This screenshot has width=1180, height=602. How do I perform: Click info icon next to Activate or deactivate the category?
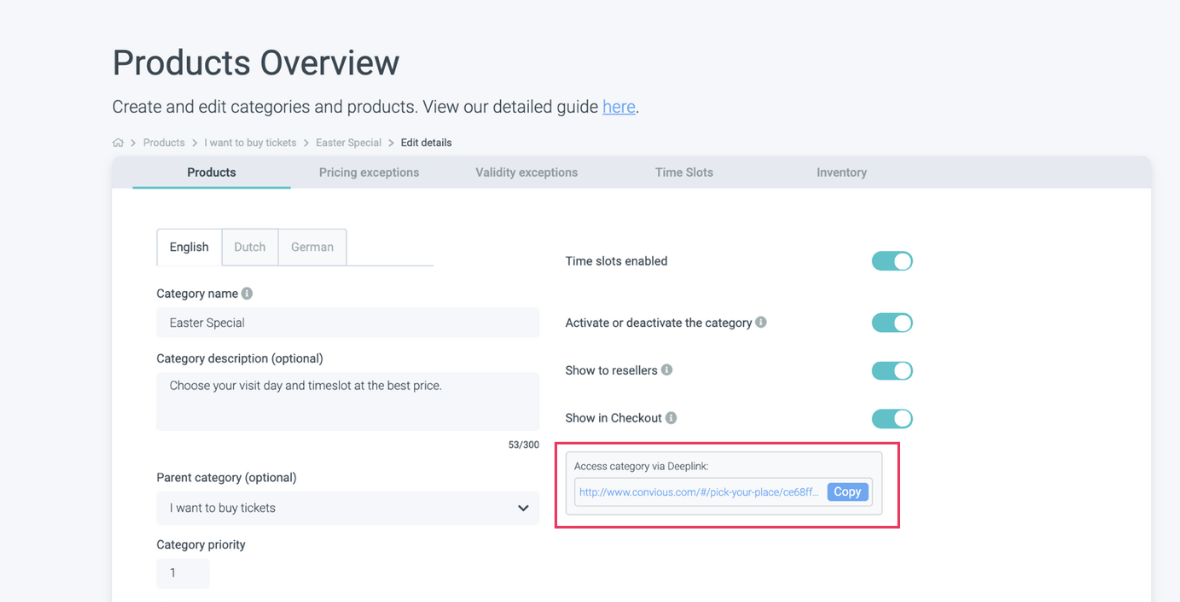pos(761,323)
